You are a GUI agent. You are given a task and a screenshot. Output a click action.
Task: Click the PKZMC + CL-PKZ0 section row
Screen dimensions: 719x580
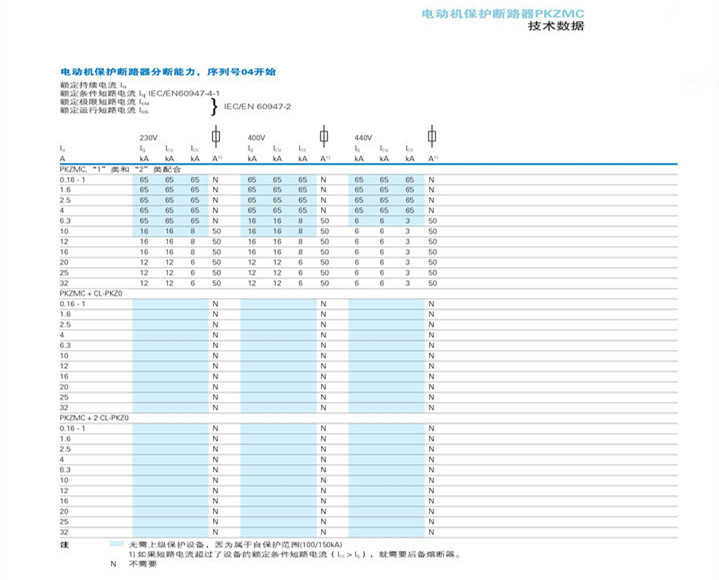click(x=91, y=293)
